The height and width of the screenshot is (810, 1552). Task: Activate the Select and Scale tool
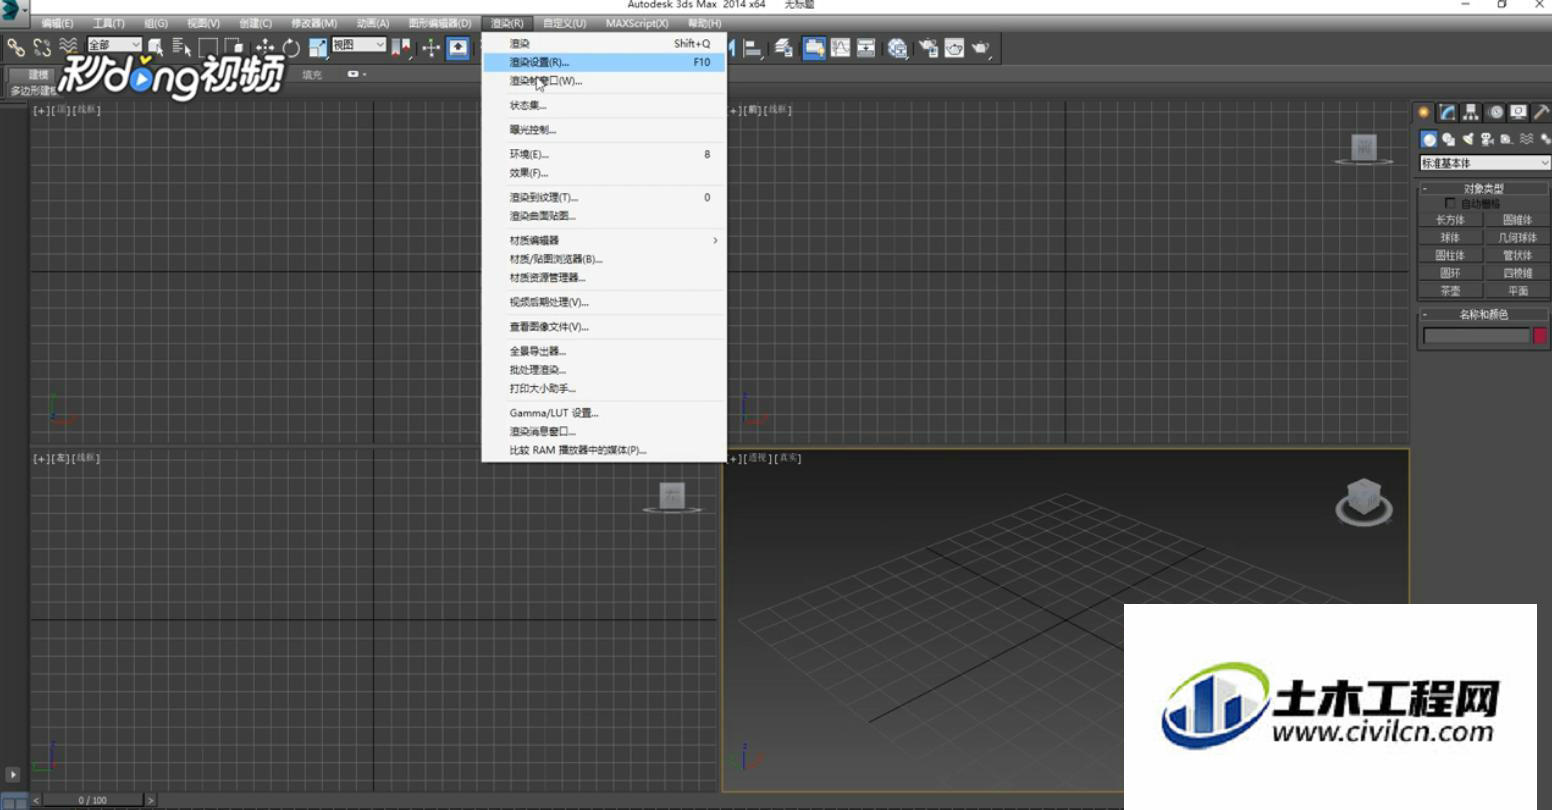coord(318,46)
